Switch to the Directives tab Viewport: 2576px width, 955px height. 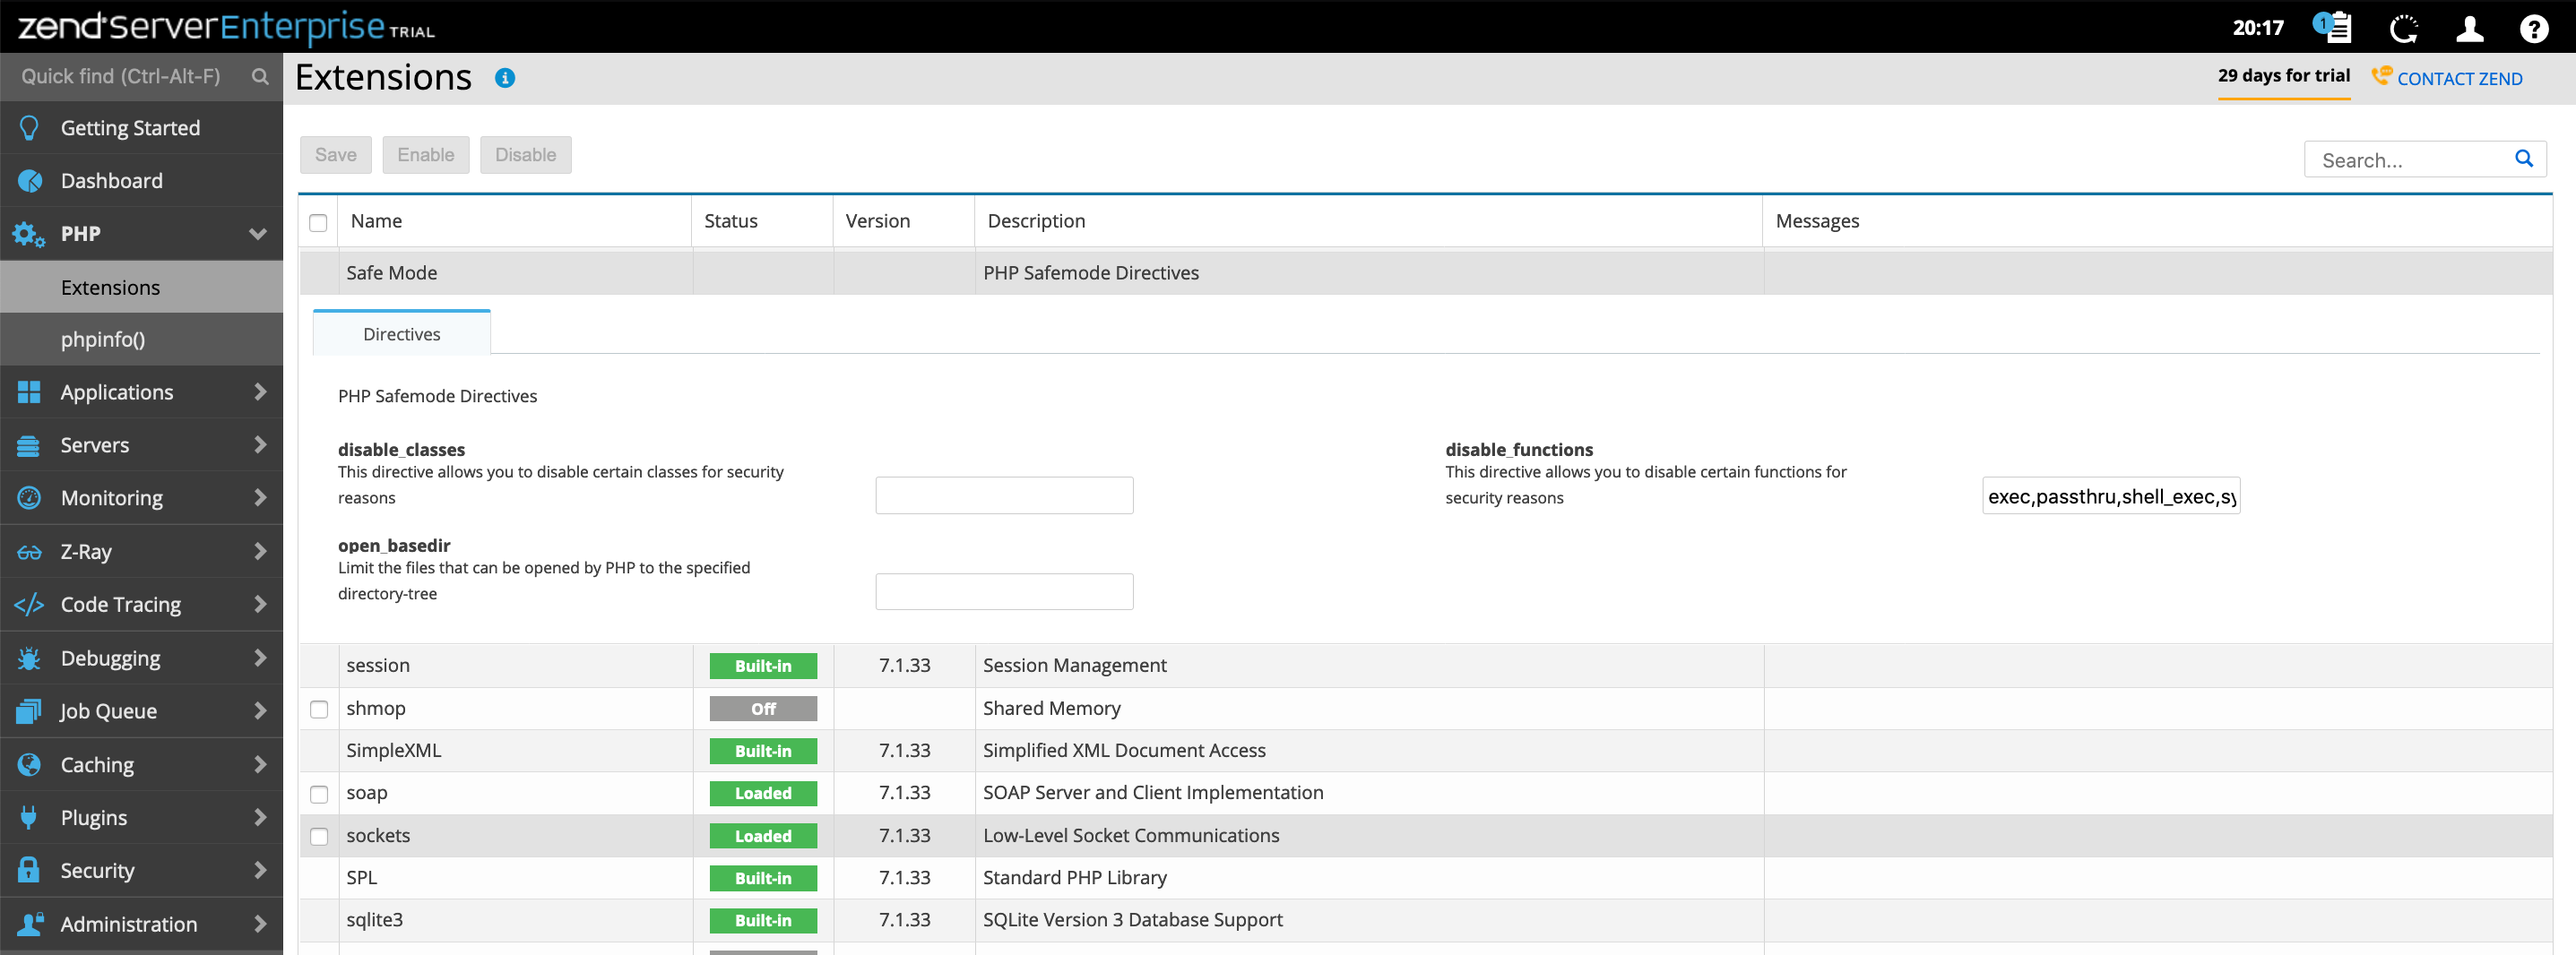[x=401, y=334]
